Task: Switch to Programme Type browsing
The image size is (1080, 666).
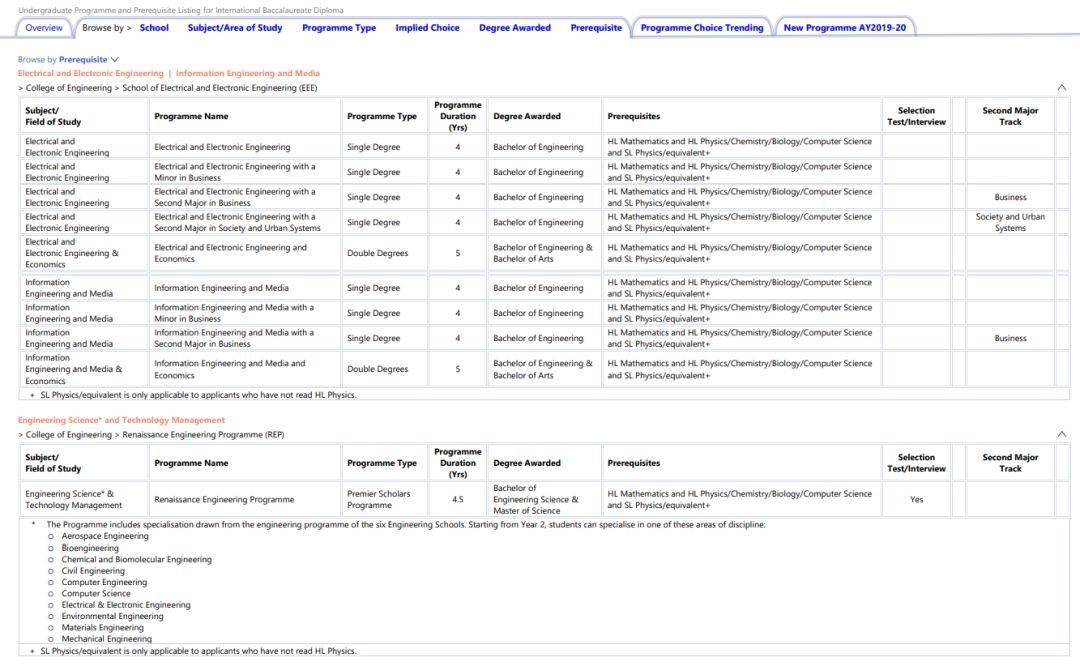Action: click(339, 28)
